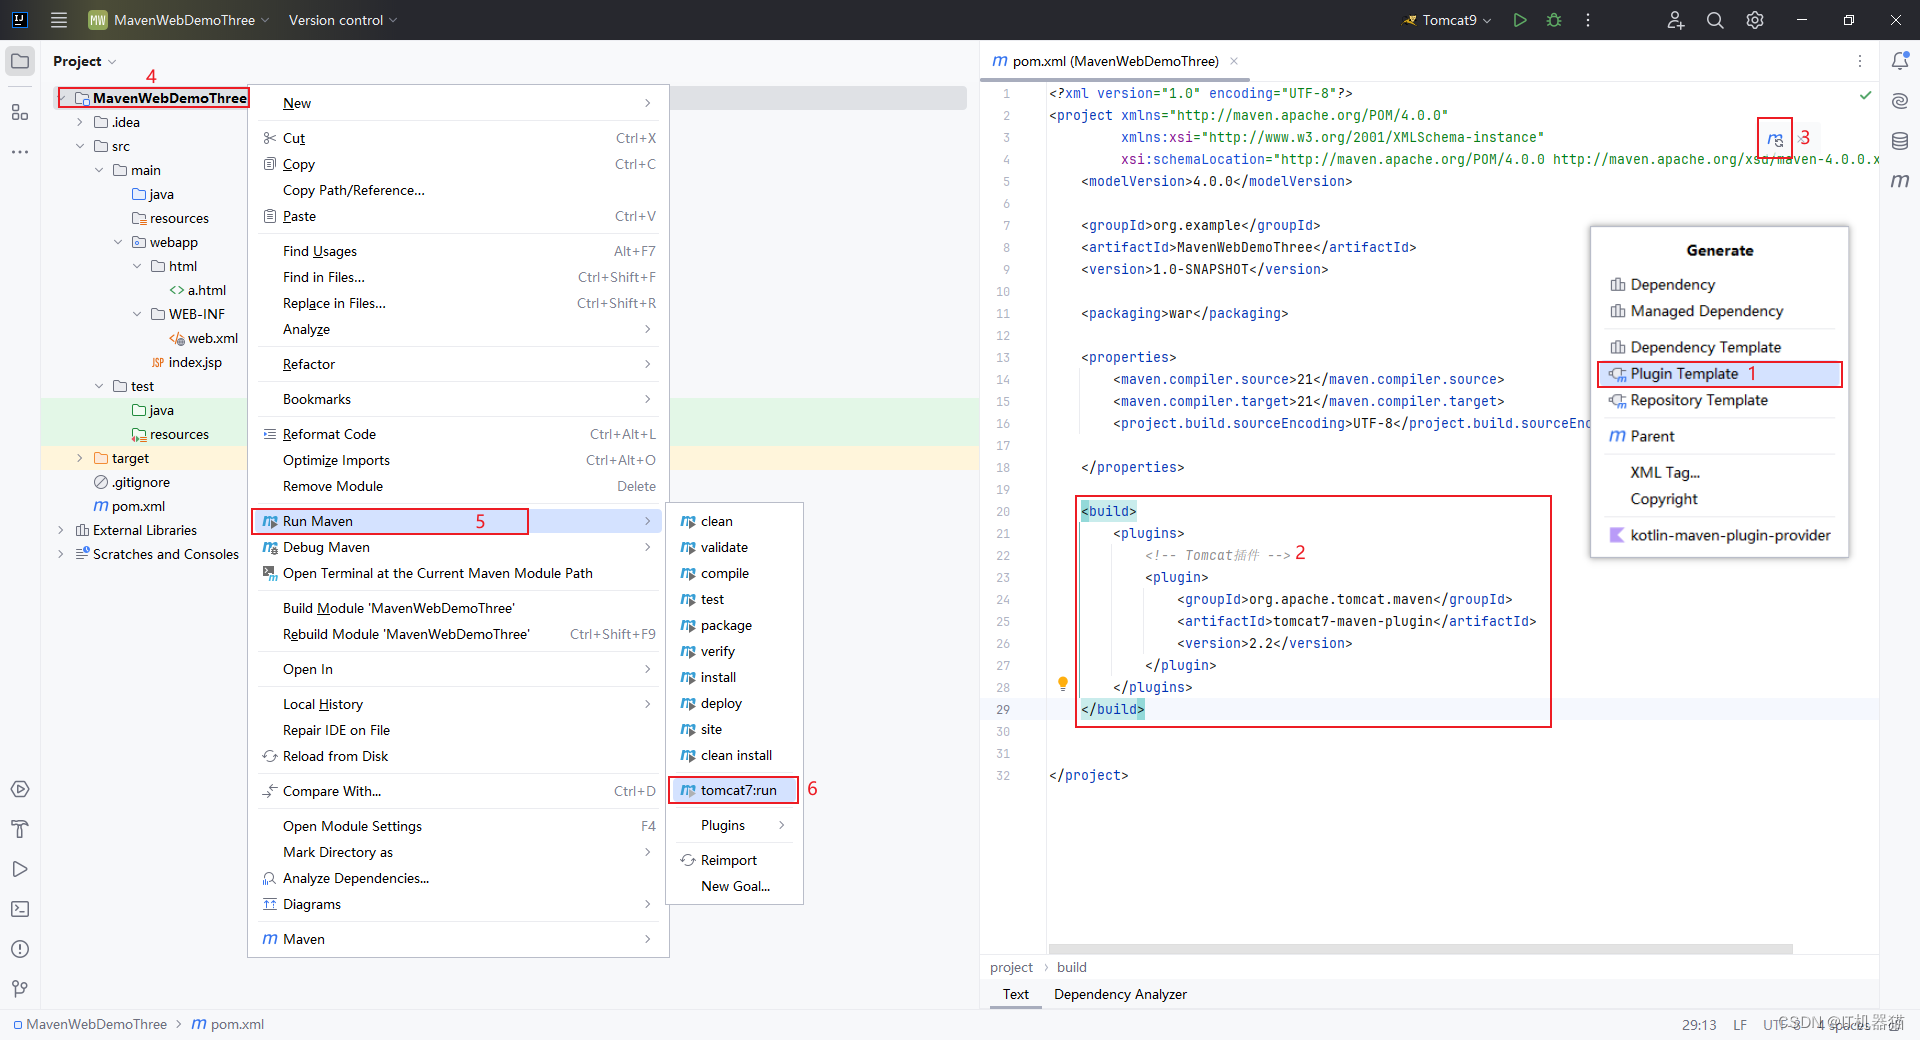Click the LF line separator status
The width and height of the screenshot is (1920, 1040).
tap(1740, 1024)
